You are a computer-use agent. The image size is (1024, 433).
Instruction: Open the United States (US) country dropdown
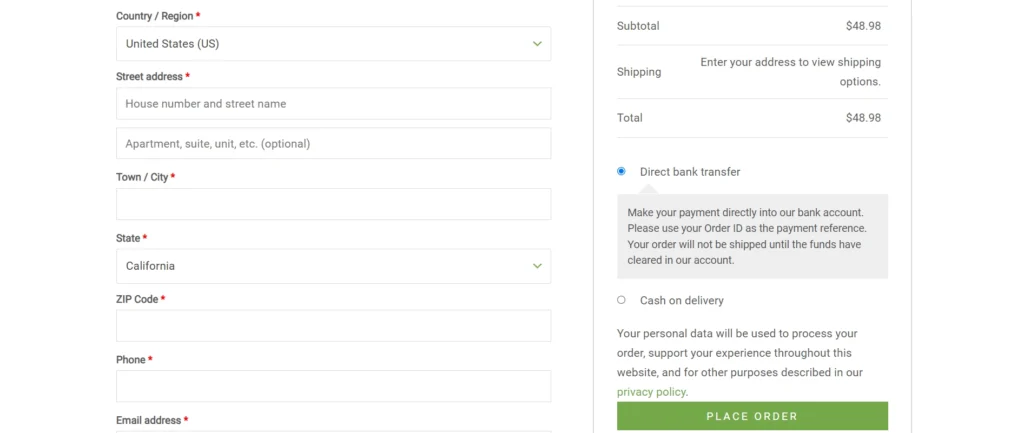click(320, 44)
